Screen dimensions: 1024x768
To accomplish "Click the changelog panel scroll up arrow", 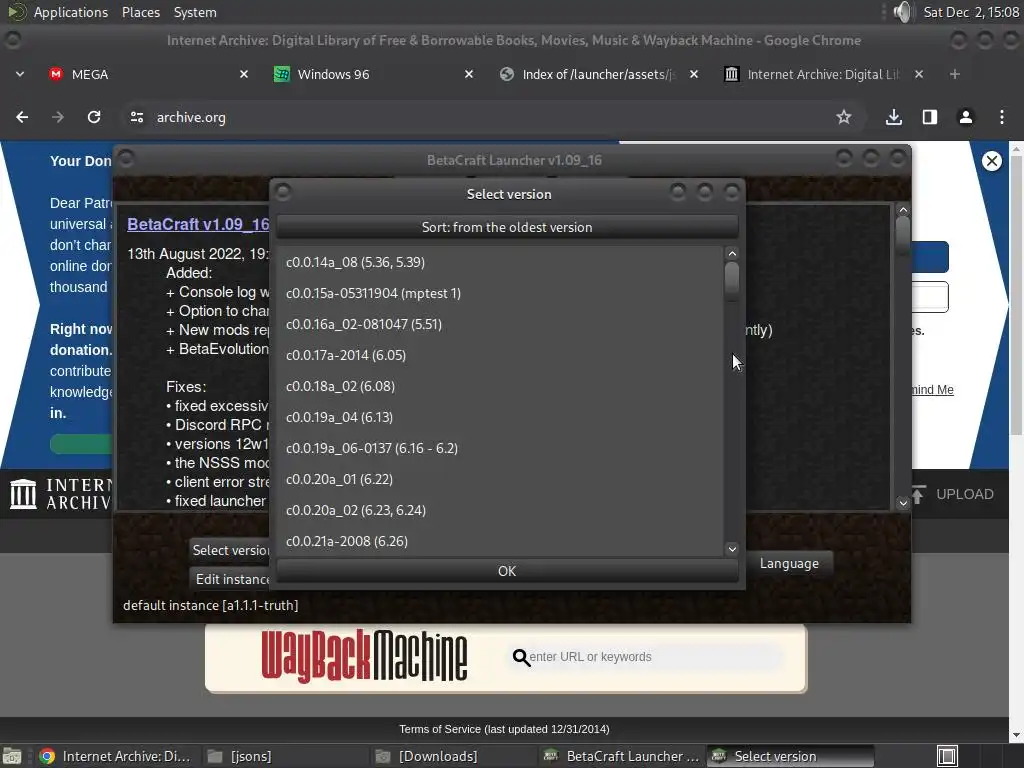I will coord(903,210).
